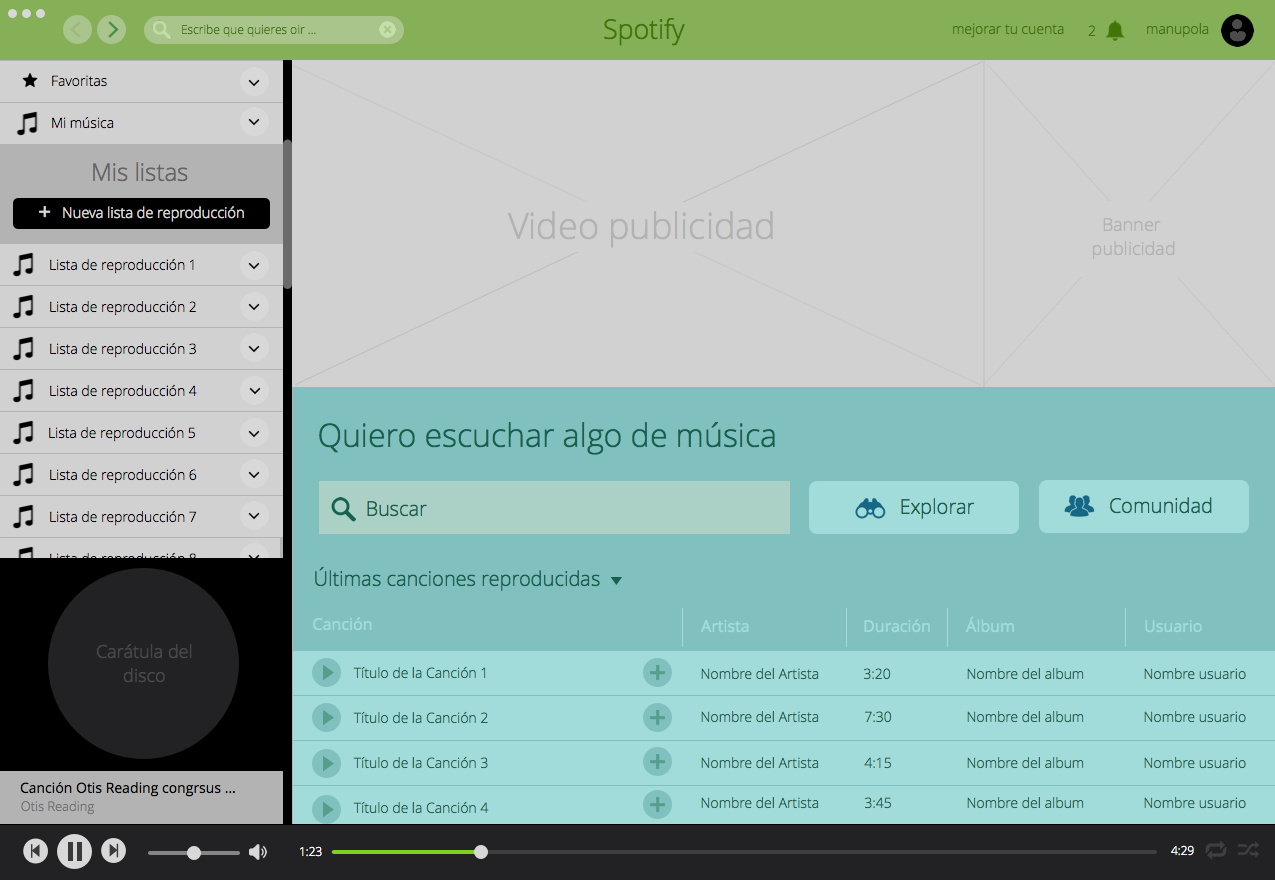Click the Favoritas star icon
1275x880 pixels.
[30, 80]
